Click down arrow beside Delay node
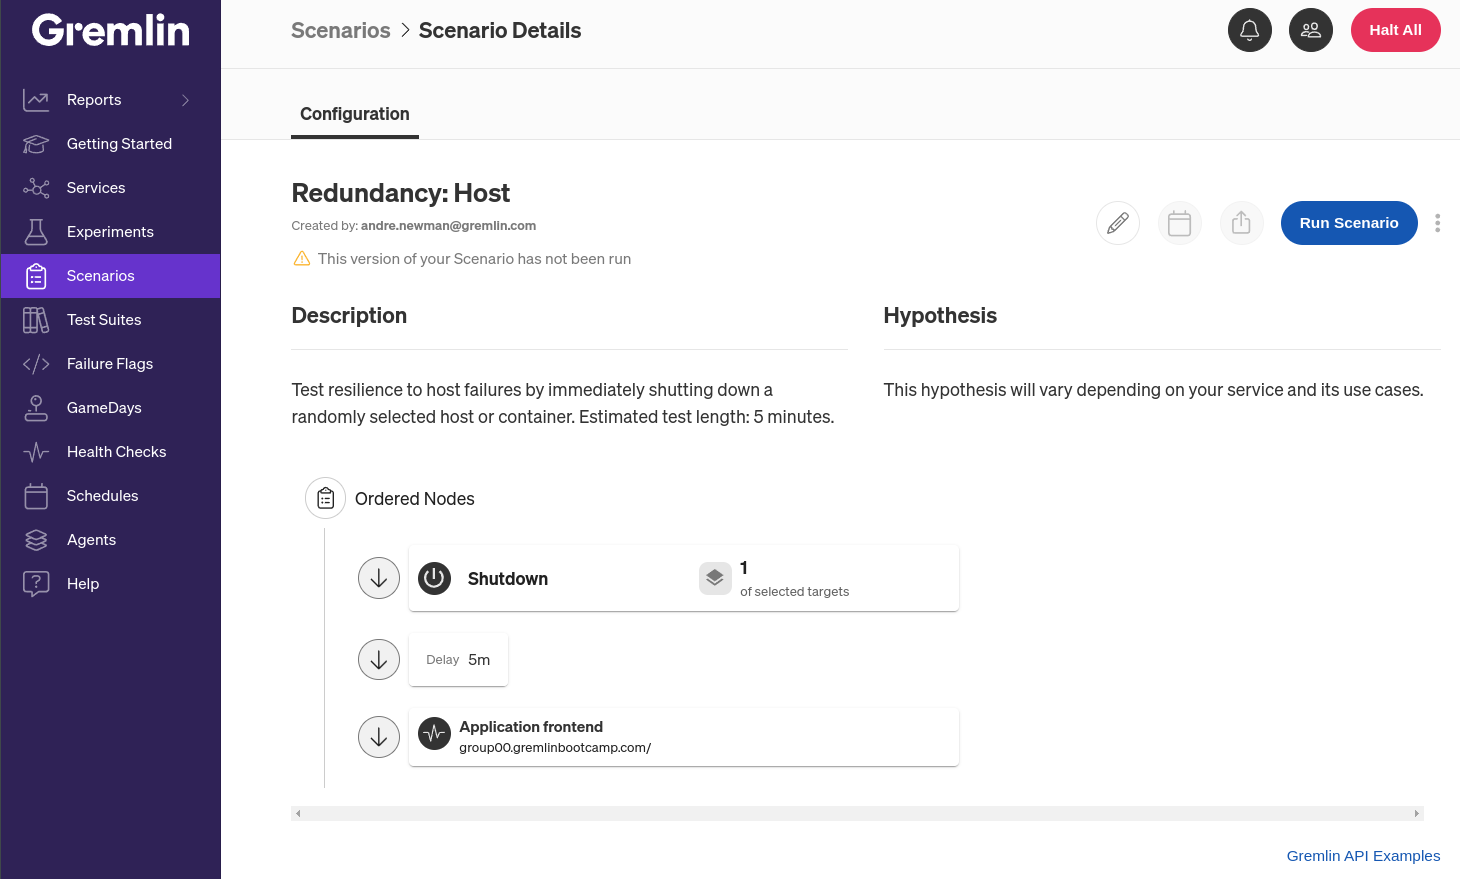This screenshot has height=879, width=1460. click(x=379, y=660)
